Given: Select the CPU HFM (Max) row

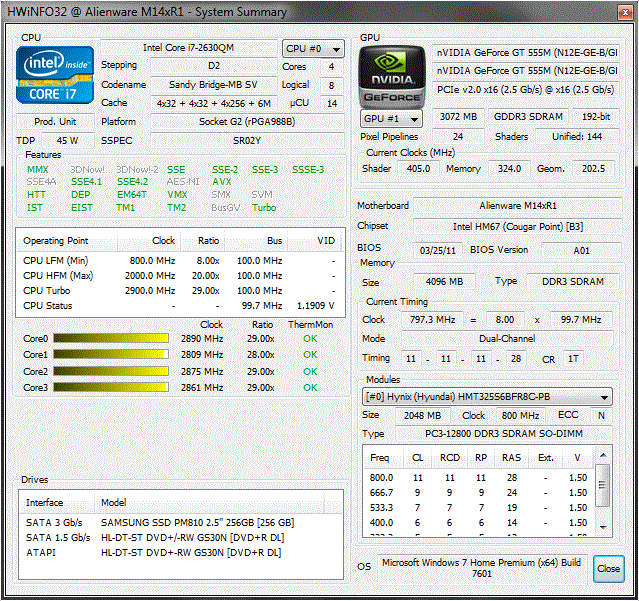Looking at the screenshot, I should pos(180,275).
